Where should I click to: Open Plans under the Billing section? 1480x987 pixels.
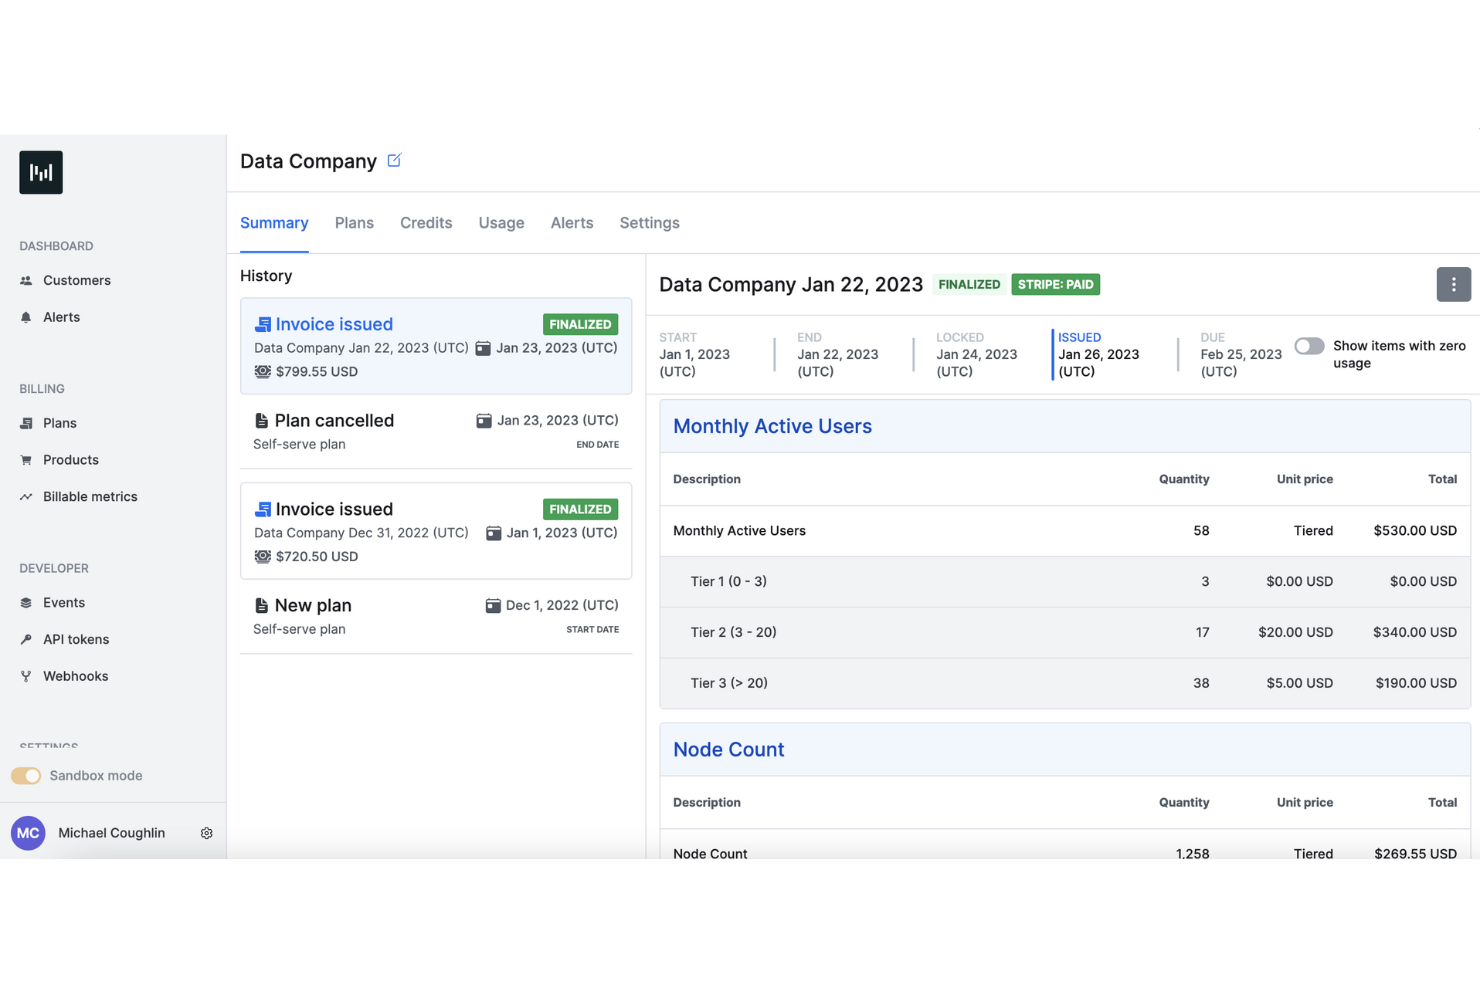point(27,423)
